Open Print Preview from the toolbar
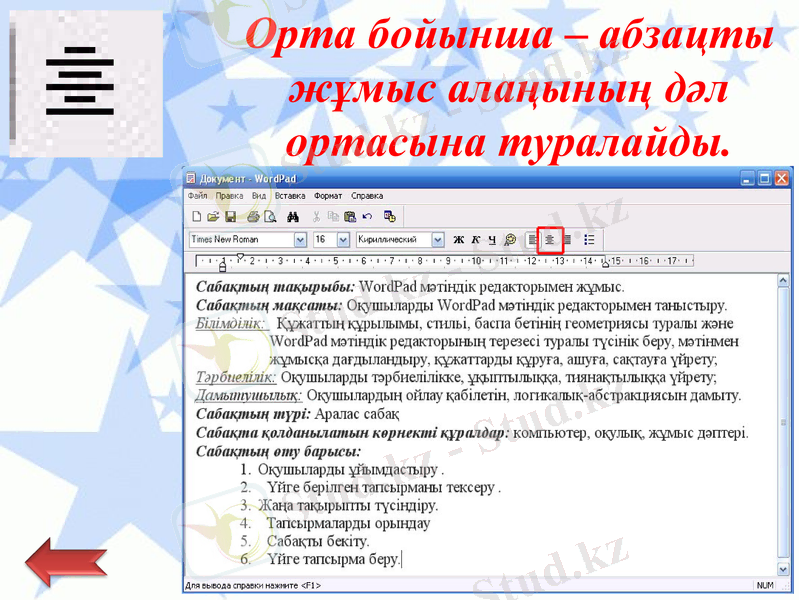 tap(270, 217)
